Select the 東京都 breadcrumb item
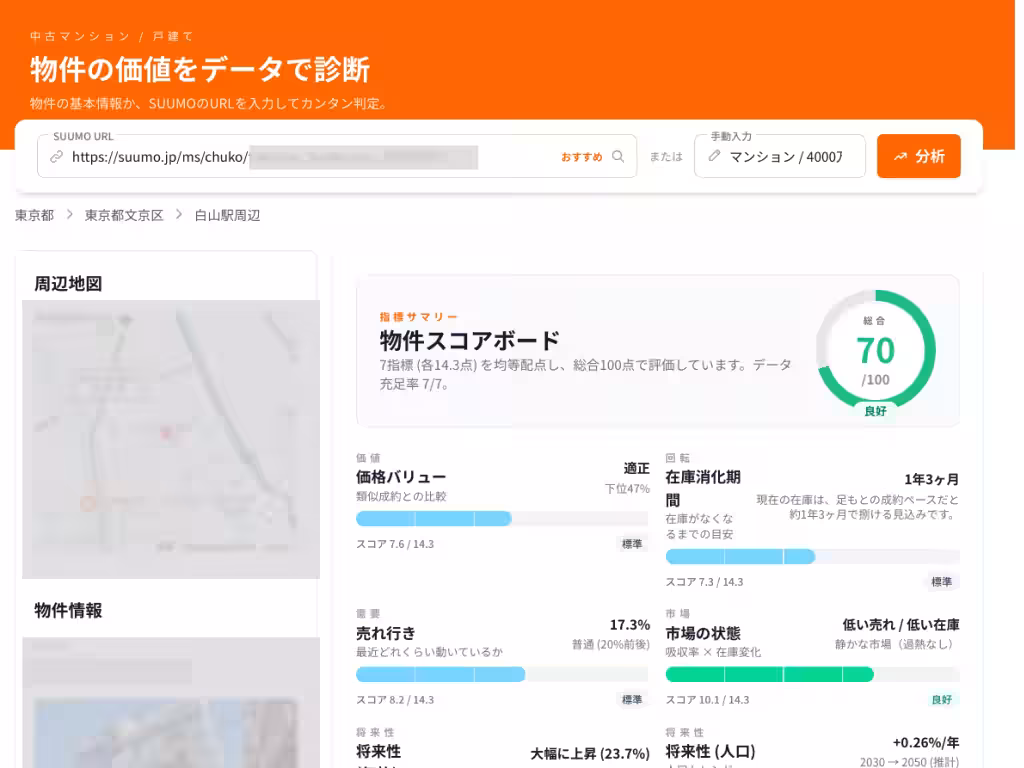This screenshot has width=1024, height=768. [x=31, y=215]
